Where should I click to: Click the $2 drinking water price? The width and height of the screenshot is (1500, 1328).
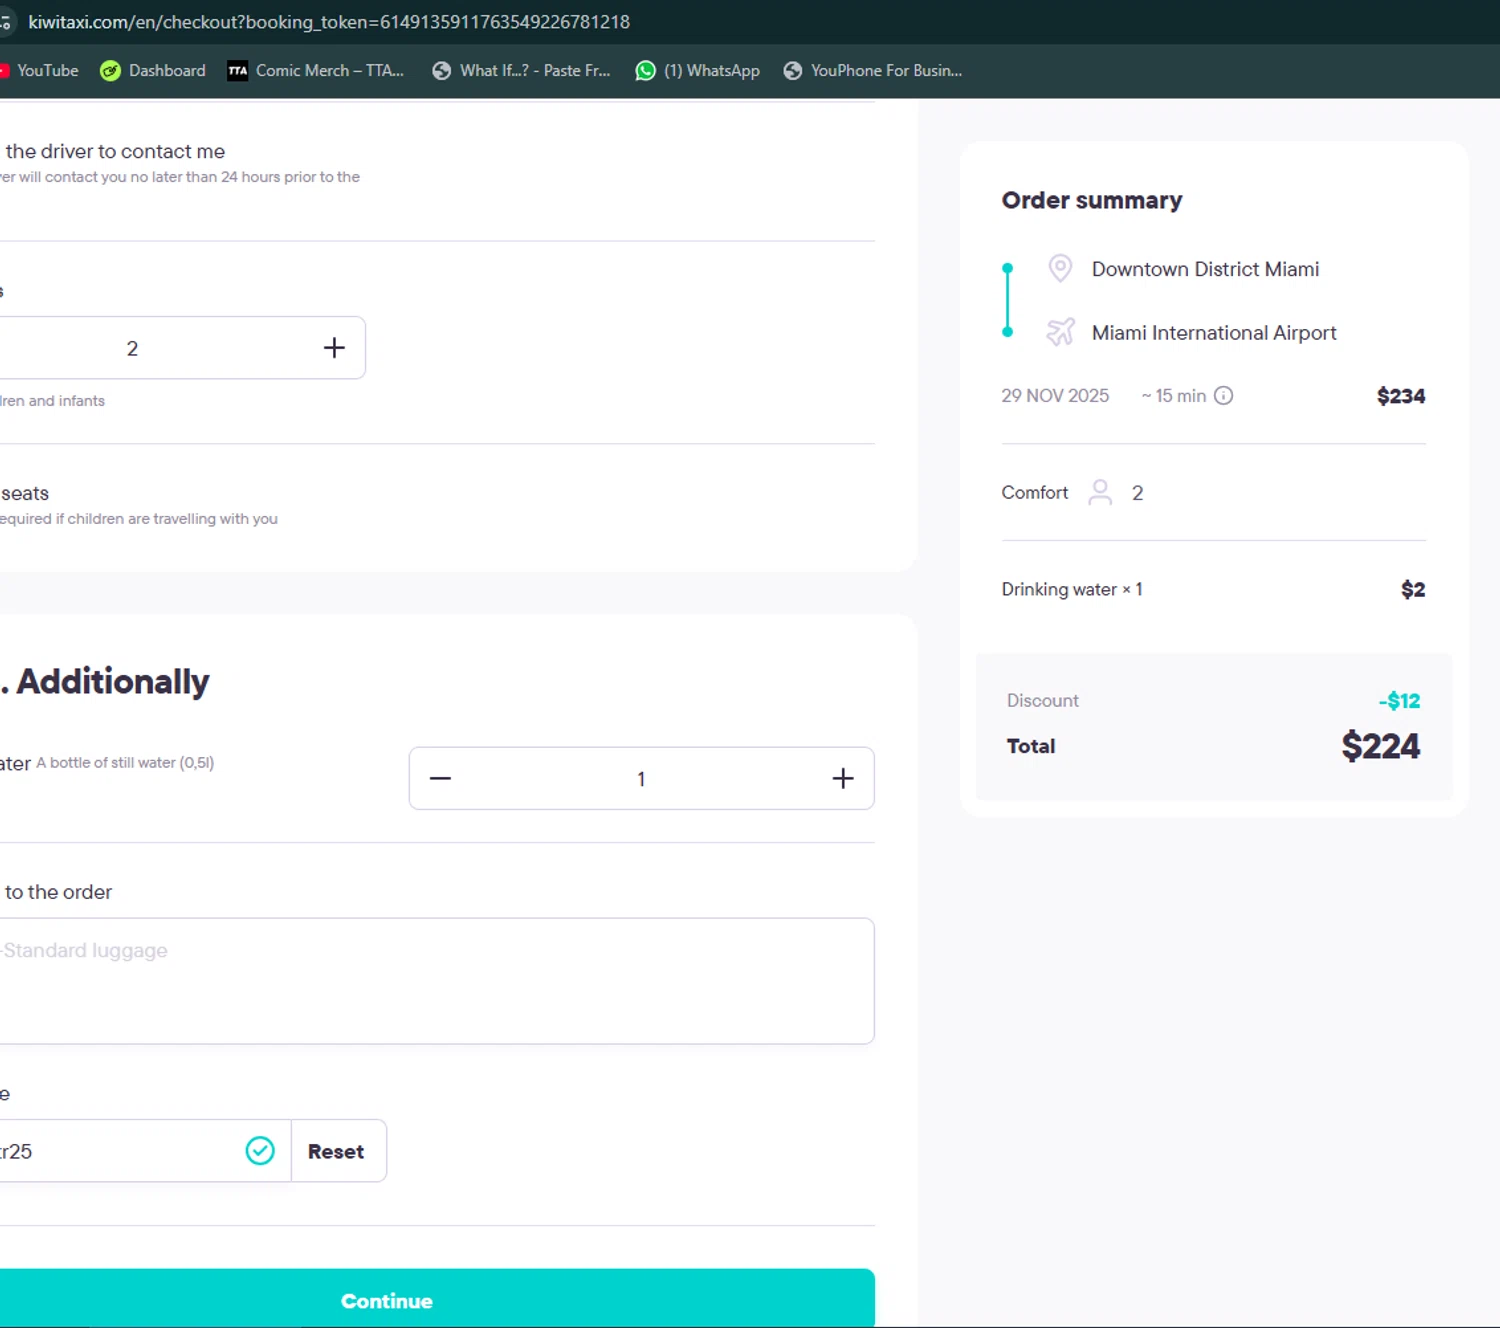tap(1413, 589)
